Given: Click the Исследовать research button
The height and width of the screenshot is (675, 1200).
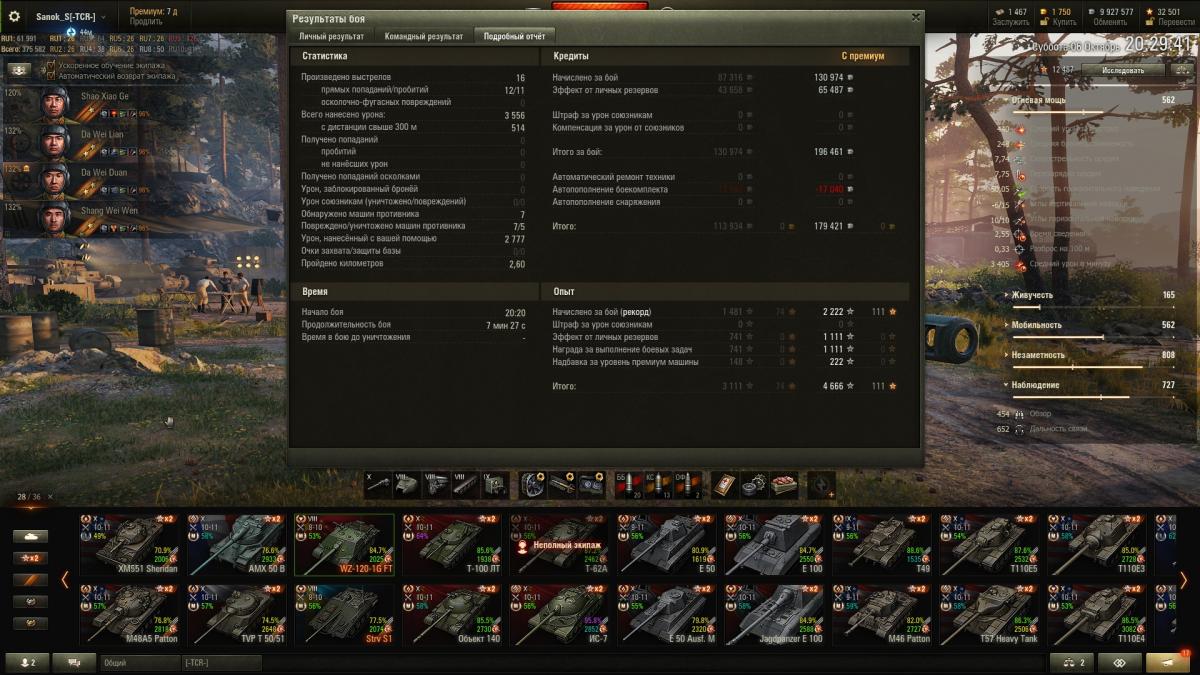Looking at the screenshot, I should [x=1123, y=70].
